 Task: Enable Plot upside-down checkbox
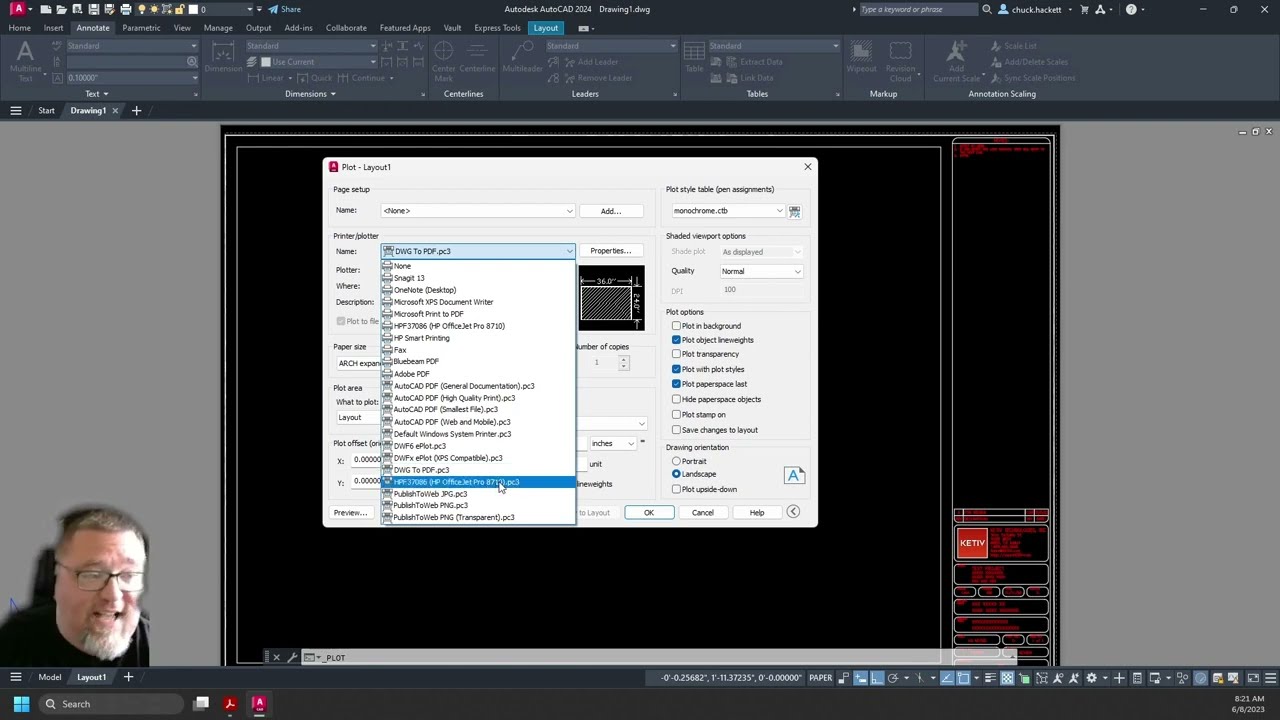point(677,489)
